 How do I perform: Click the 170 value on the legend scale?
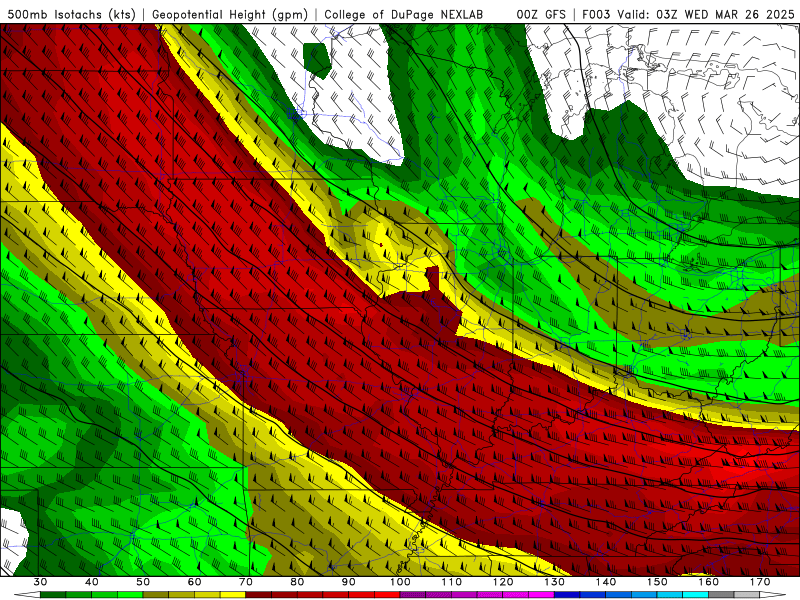click(760, 582)
